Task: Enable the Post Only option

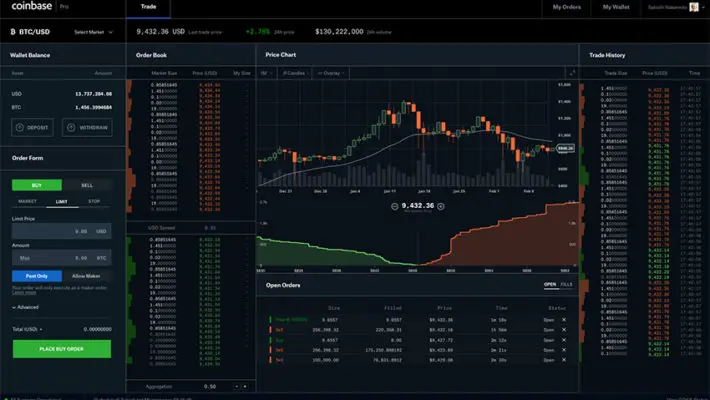Action: click(x=37, y=276)
